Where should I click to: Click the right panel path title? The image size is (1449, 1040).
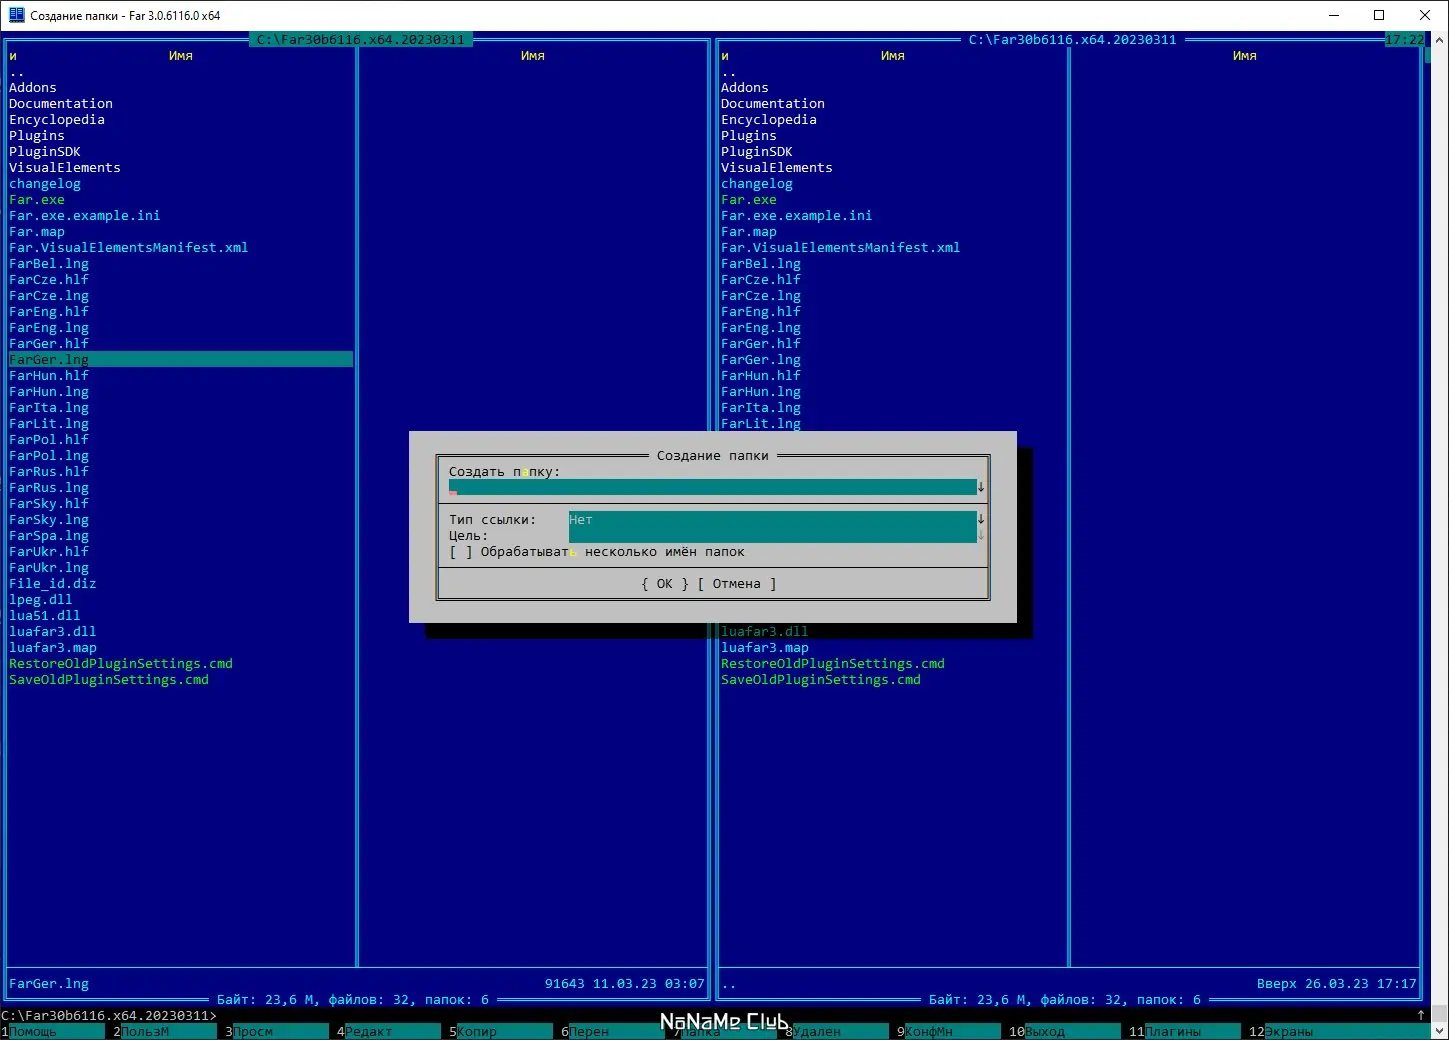point(1073,40)
